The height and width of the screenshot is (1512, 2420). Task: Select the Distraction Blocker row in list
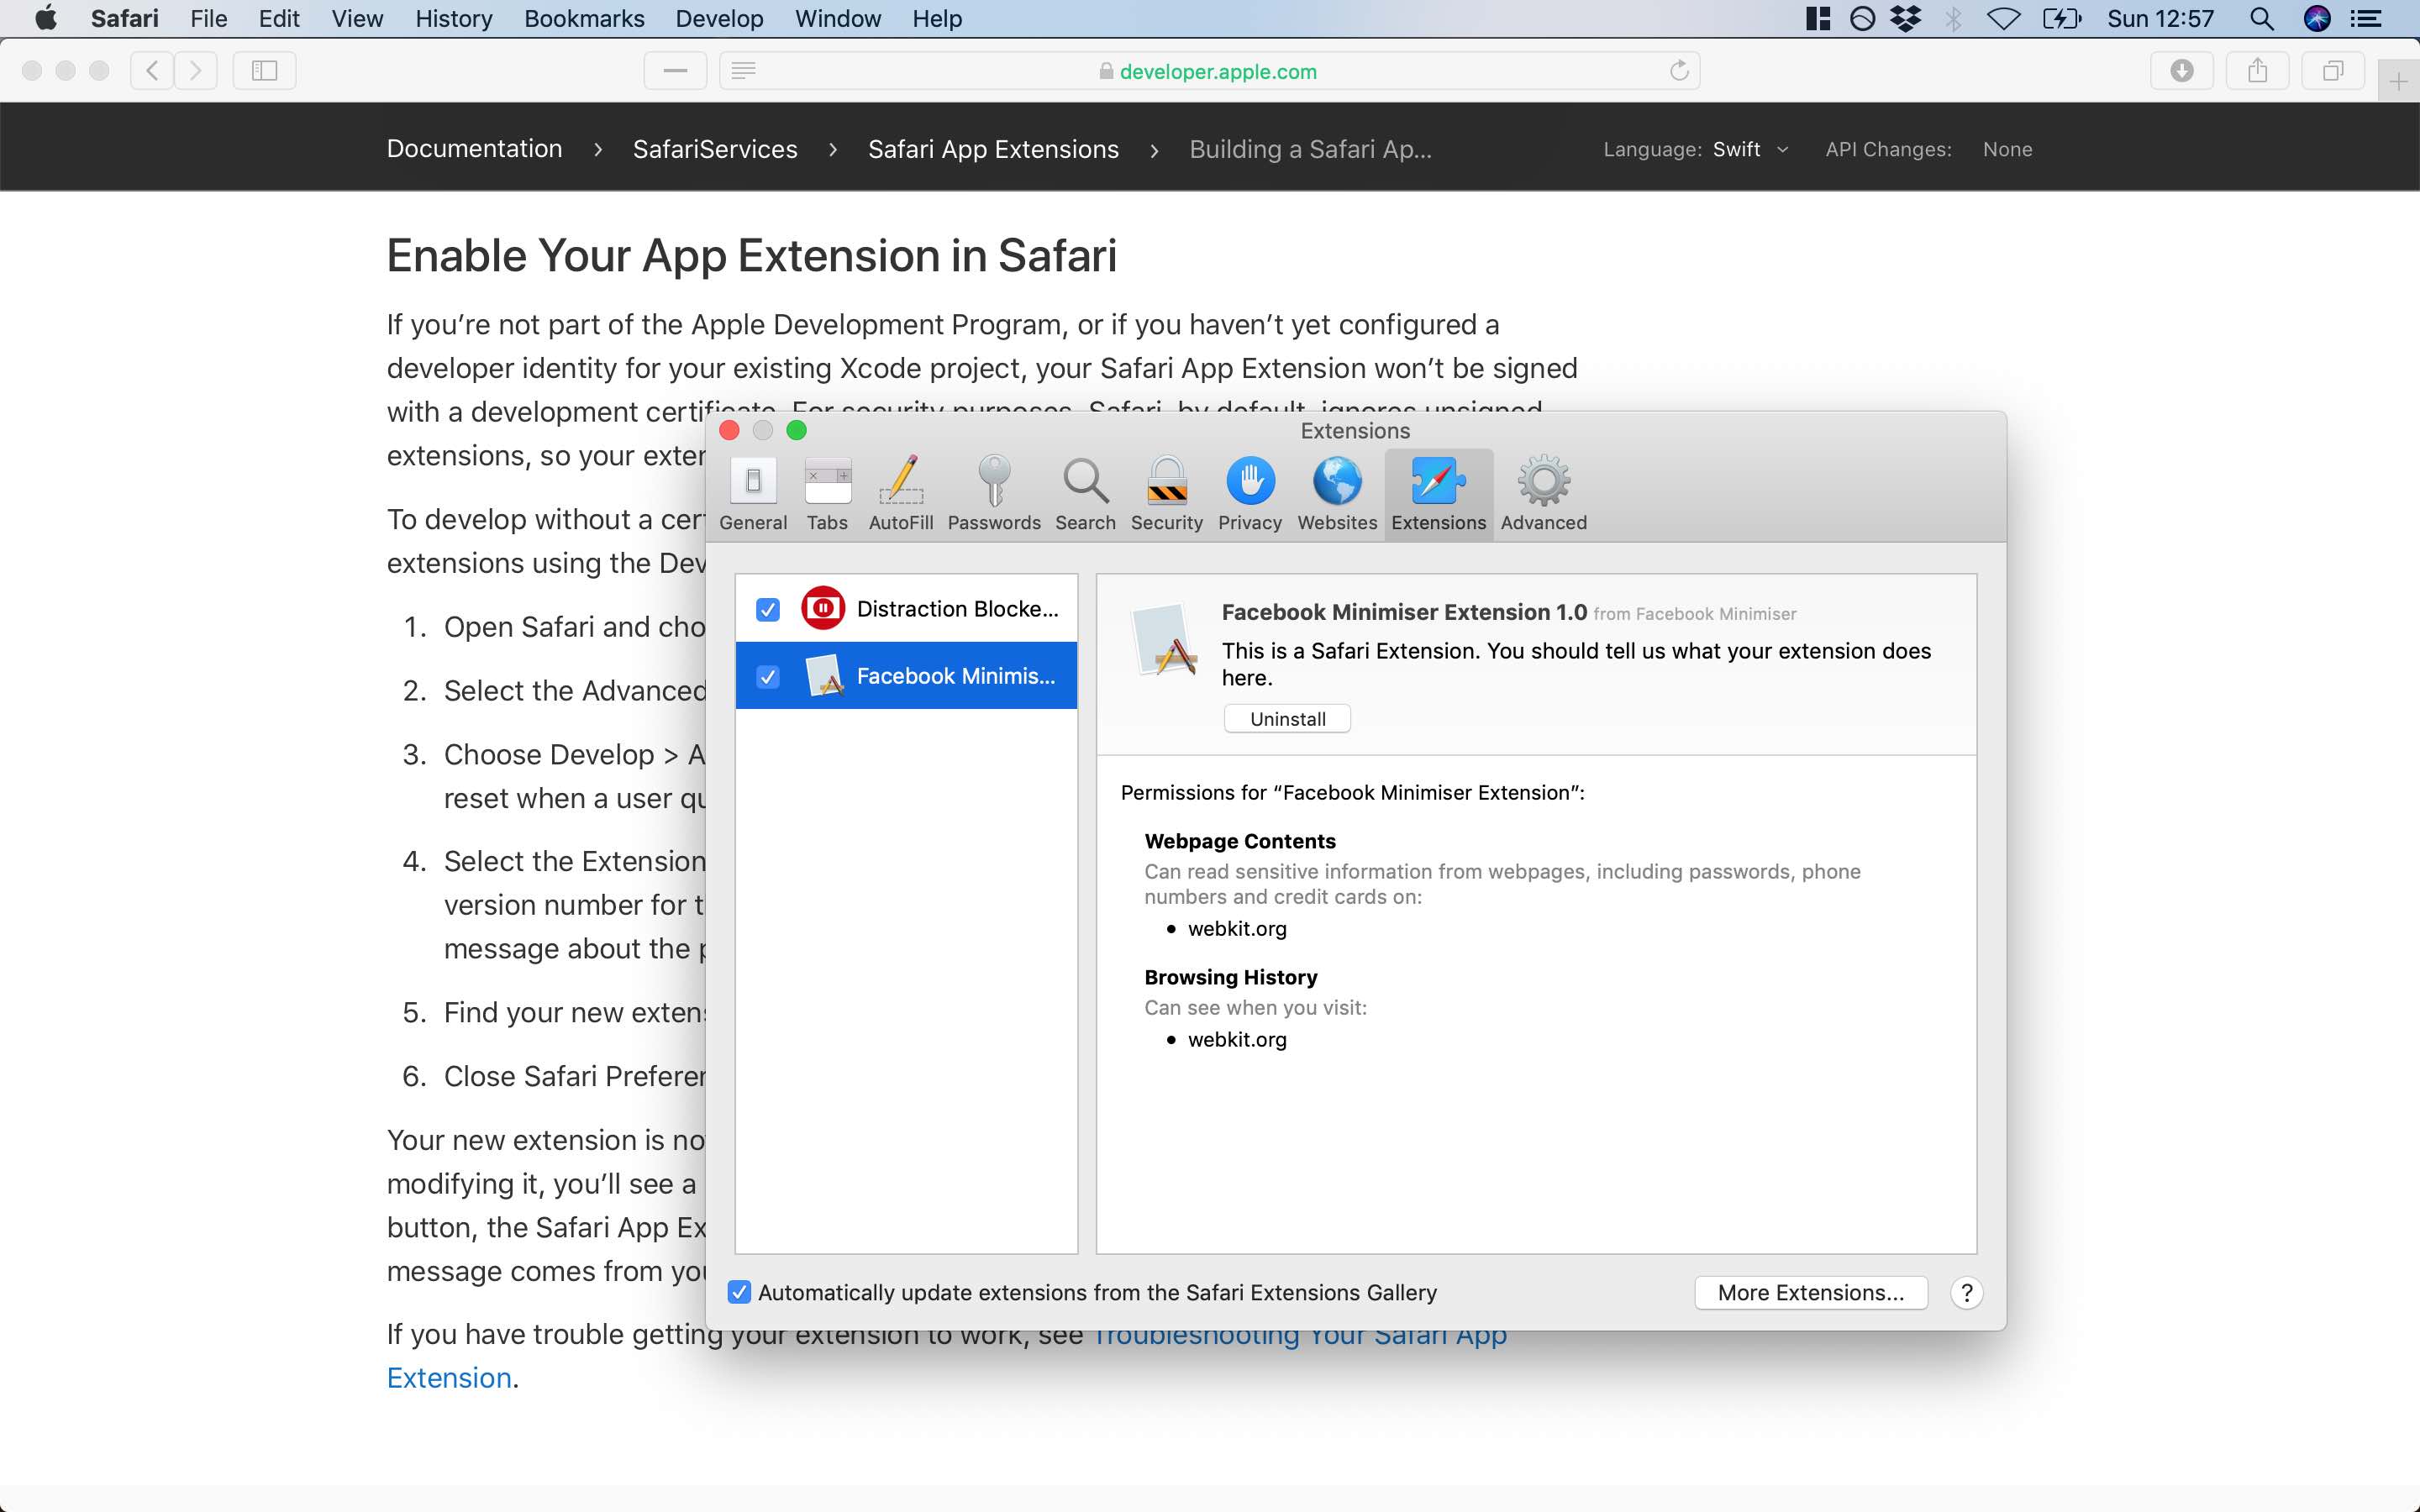tap(906, 609)
